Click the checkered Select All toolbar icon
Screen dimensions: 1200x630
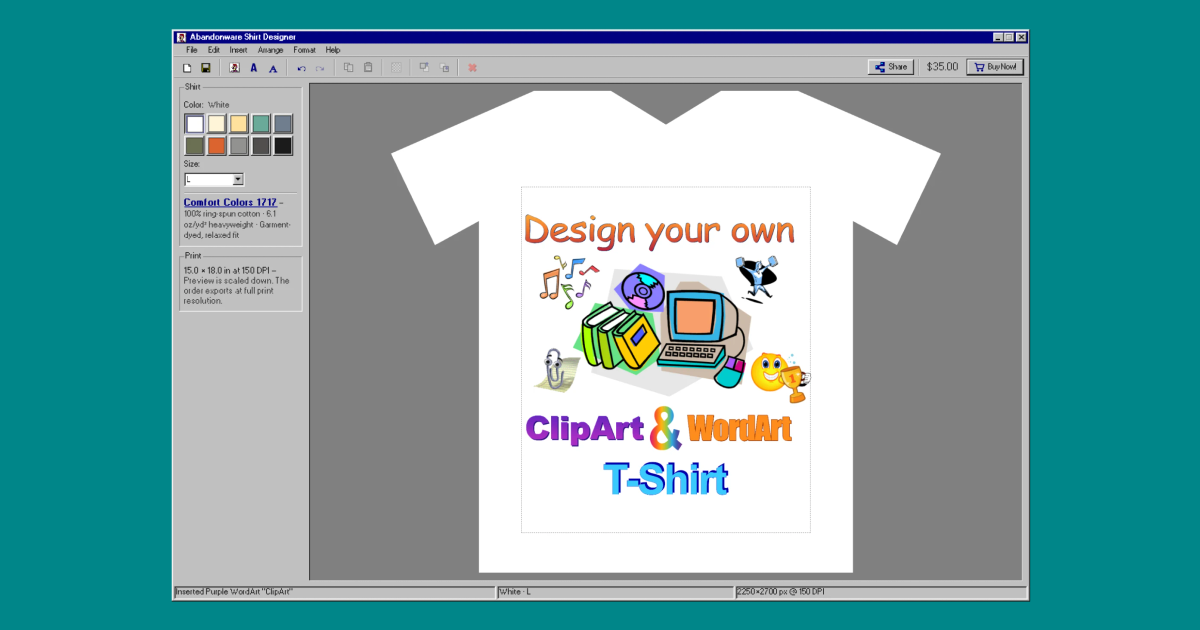coord(396,68)
